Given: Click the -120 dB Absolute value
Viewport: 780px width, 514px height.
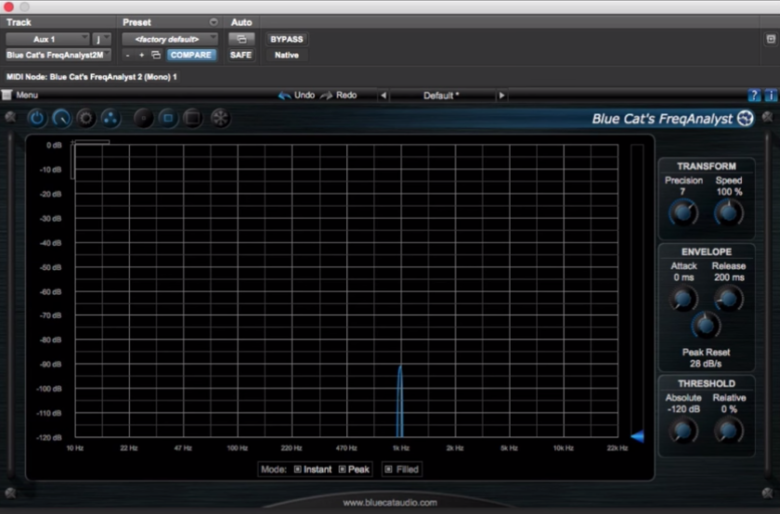Looking at the screenshot, I should [x=683, y=409].
